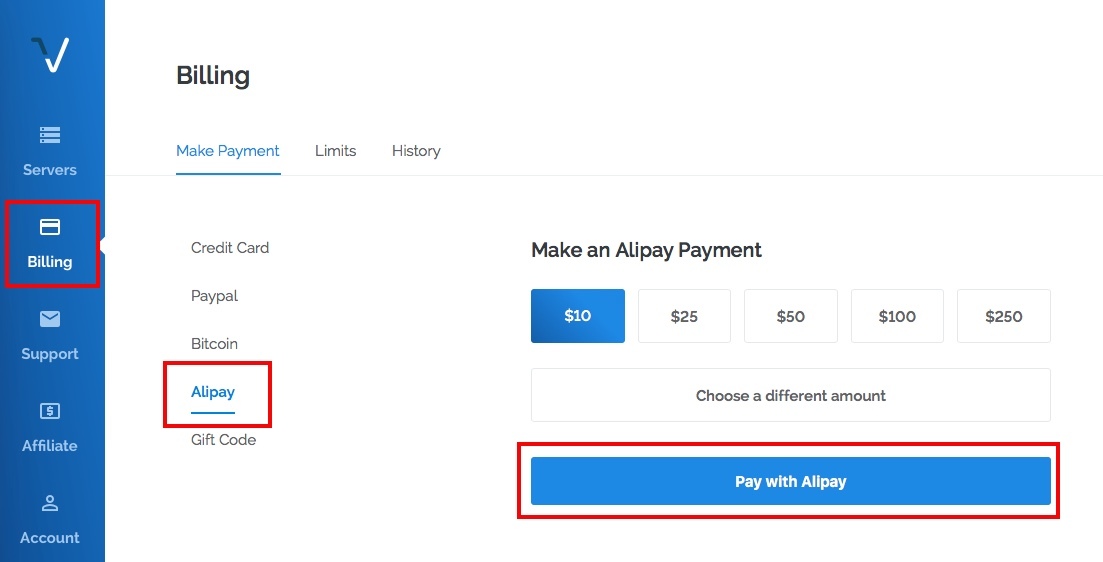Select the $100 payment amount
The width and height of the screenshot is (1103, 562).
pos(897,316)
